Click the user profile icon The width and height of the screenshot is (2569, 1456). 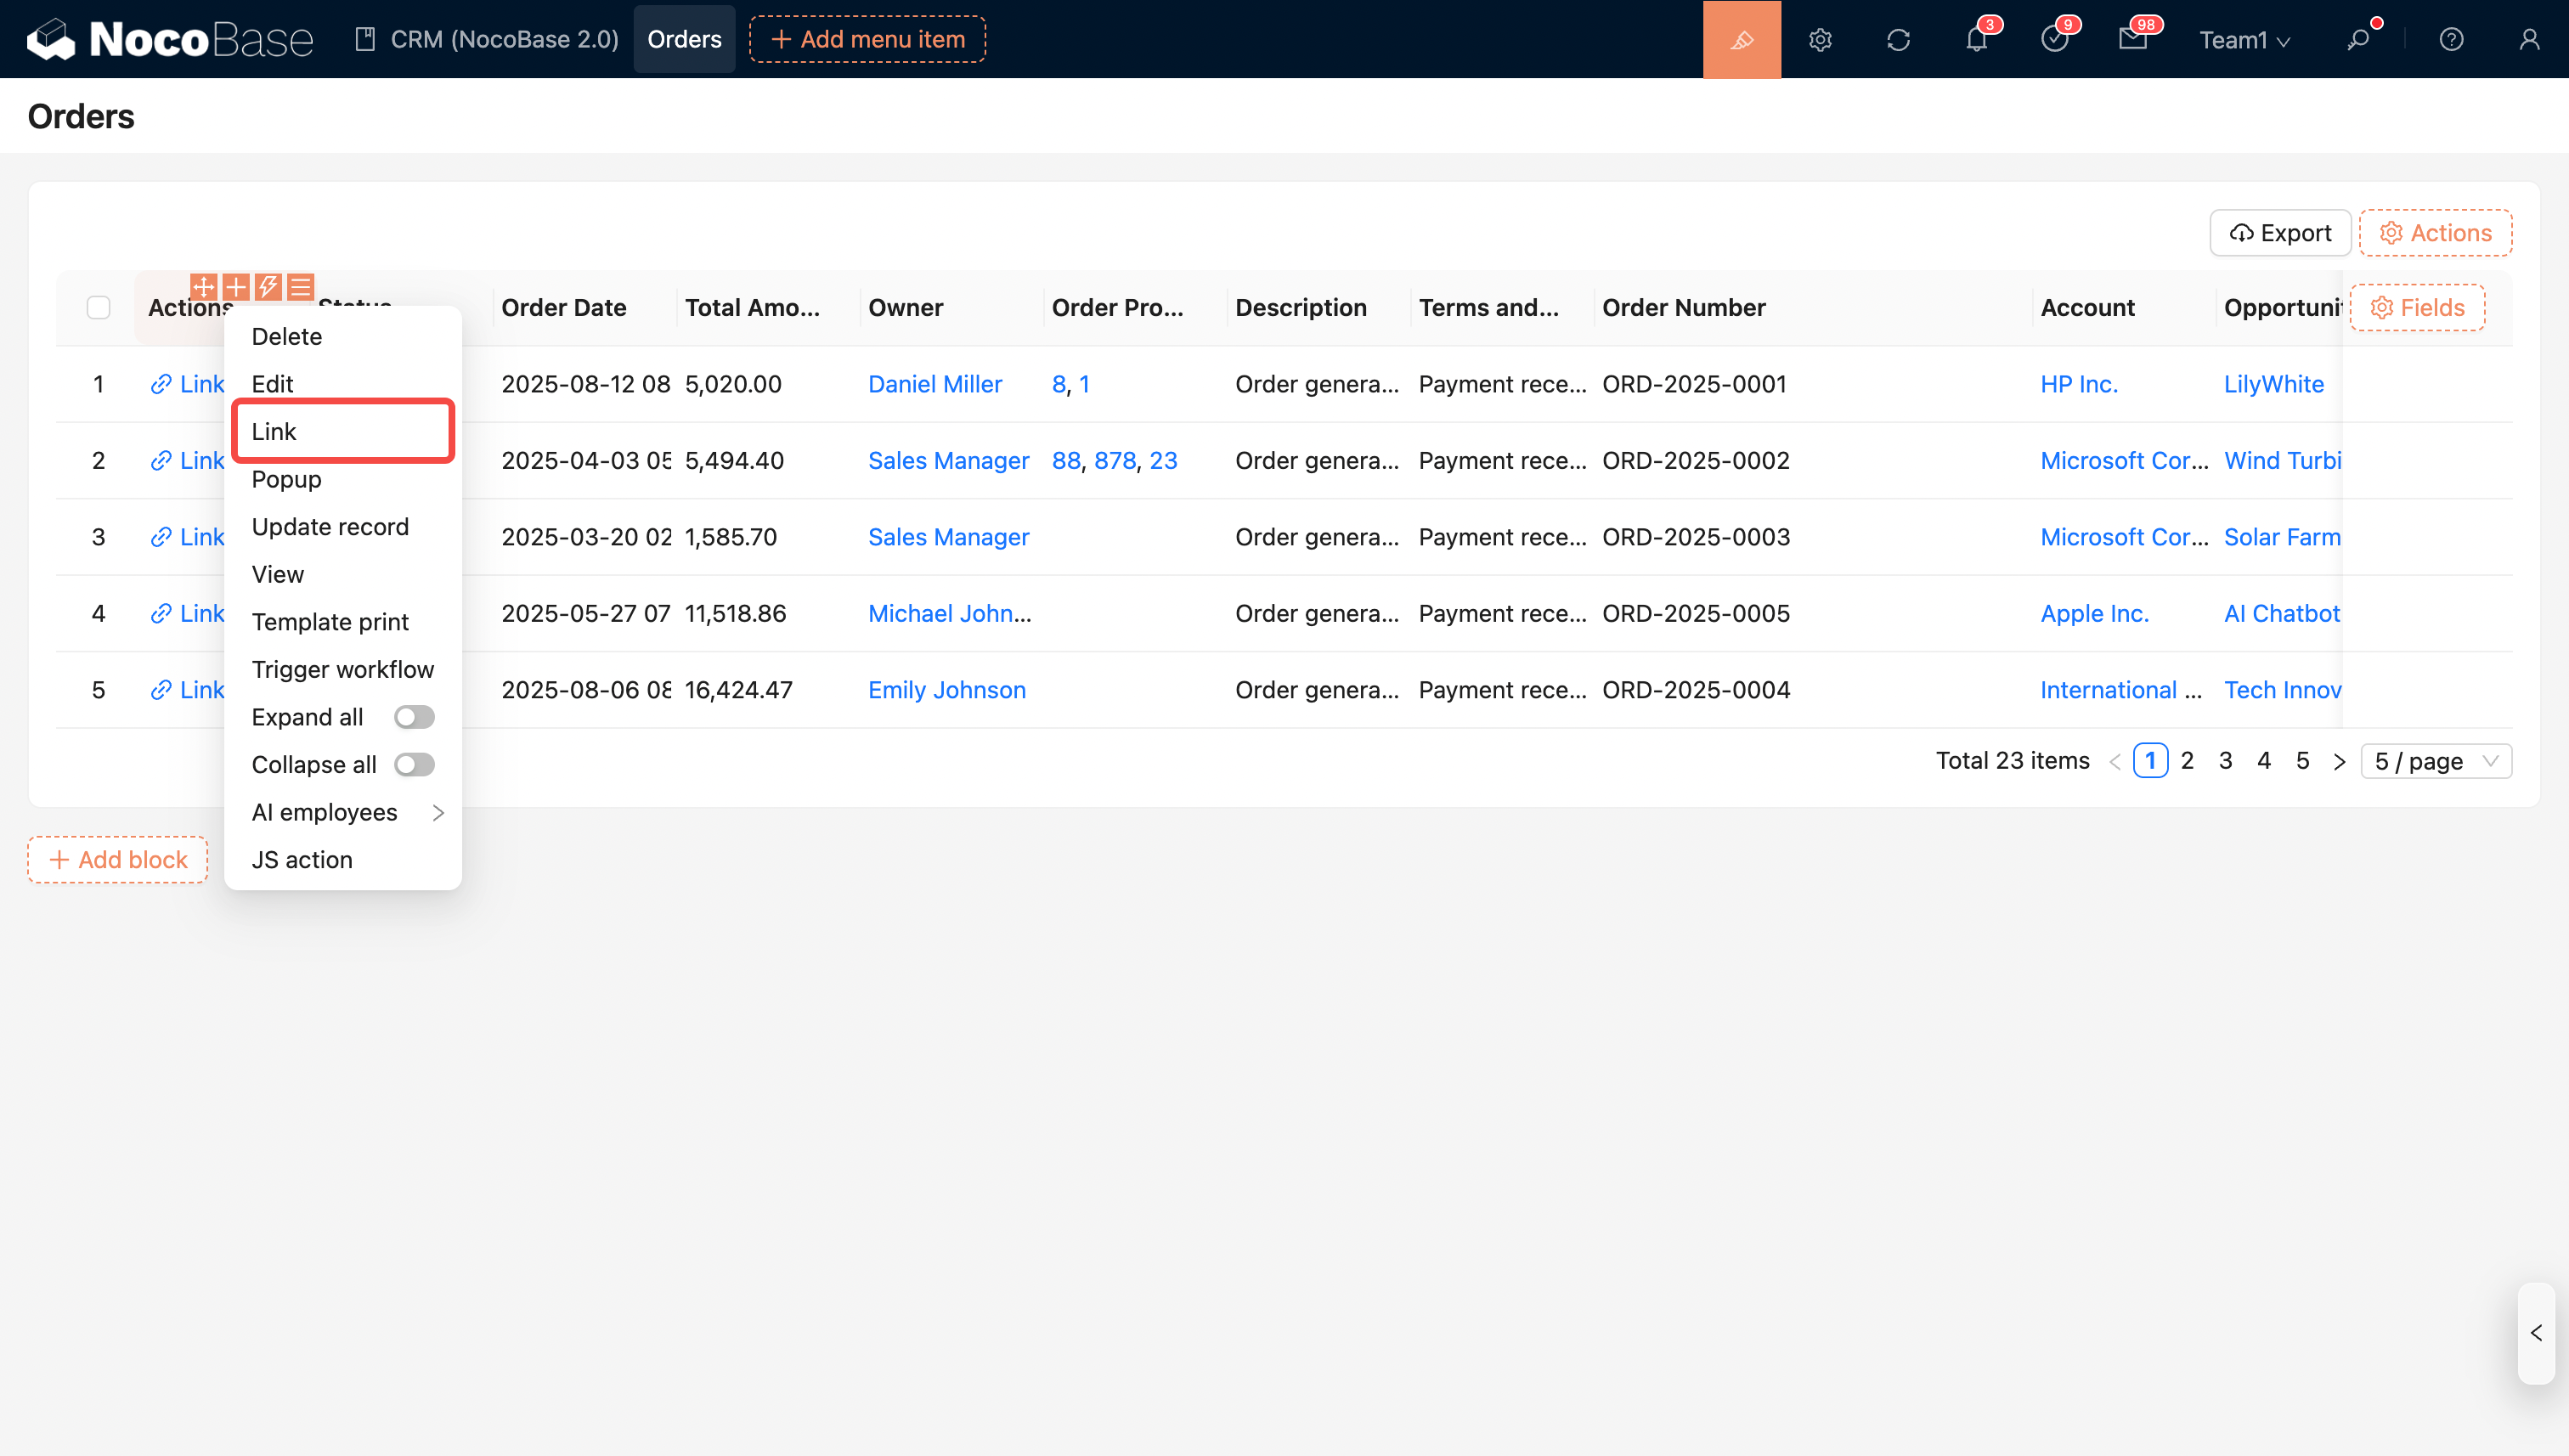pos(2529,39)
